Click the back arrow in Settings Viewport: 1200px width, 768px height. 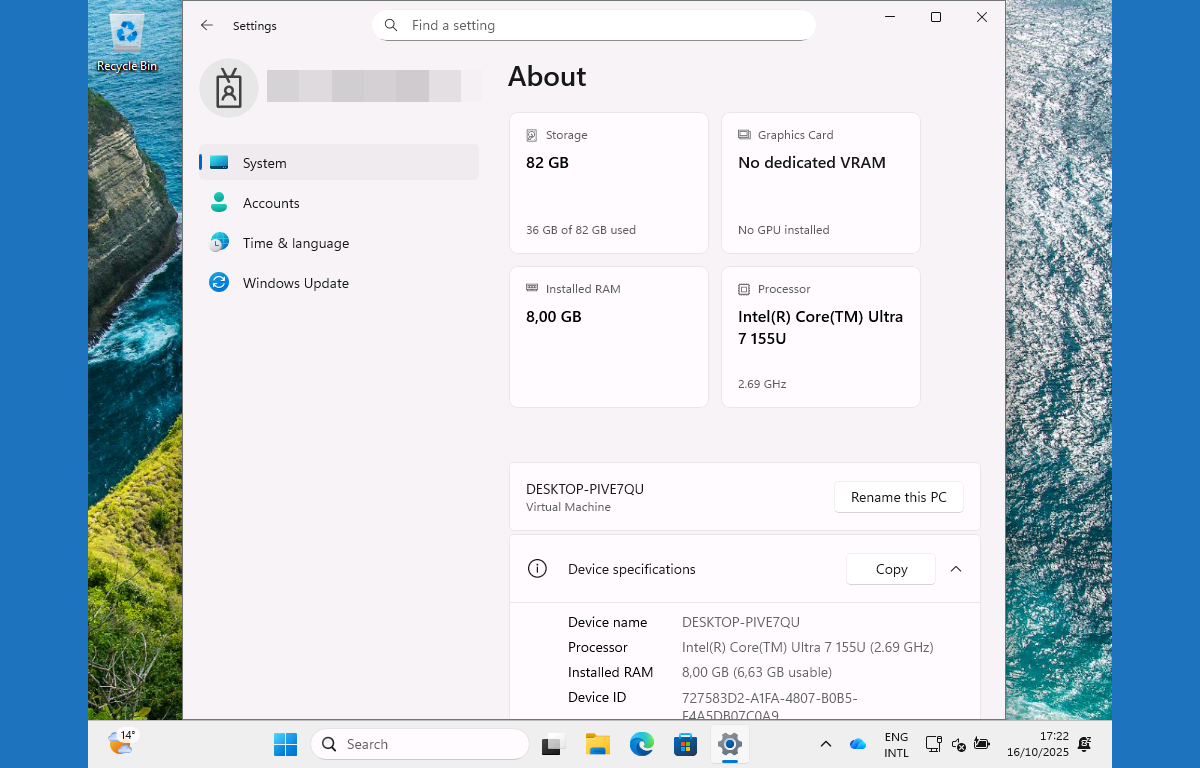[x=207, y=26]
